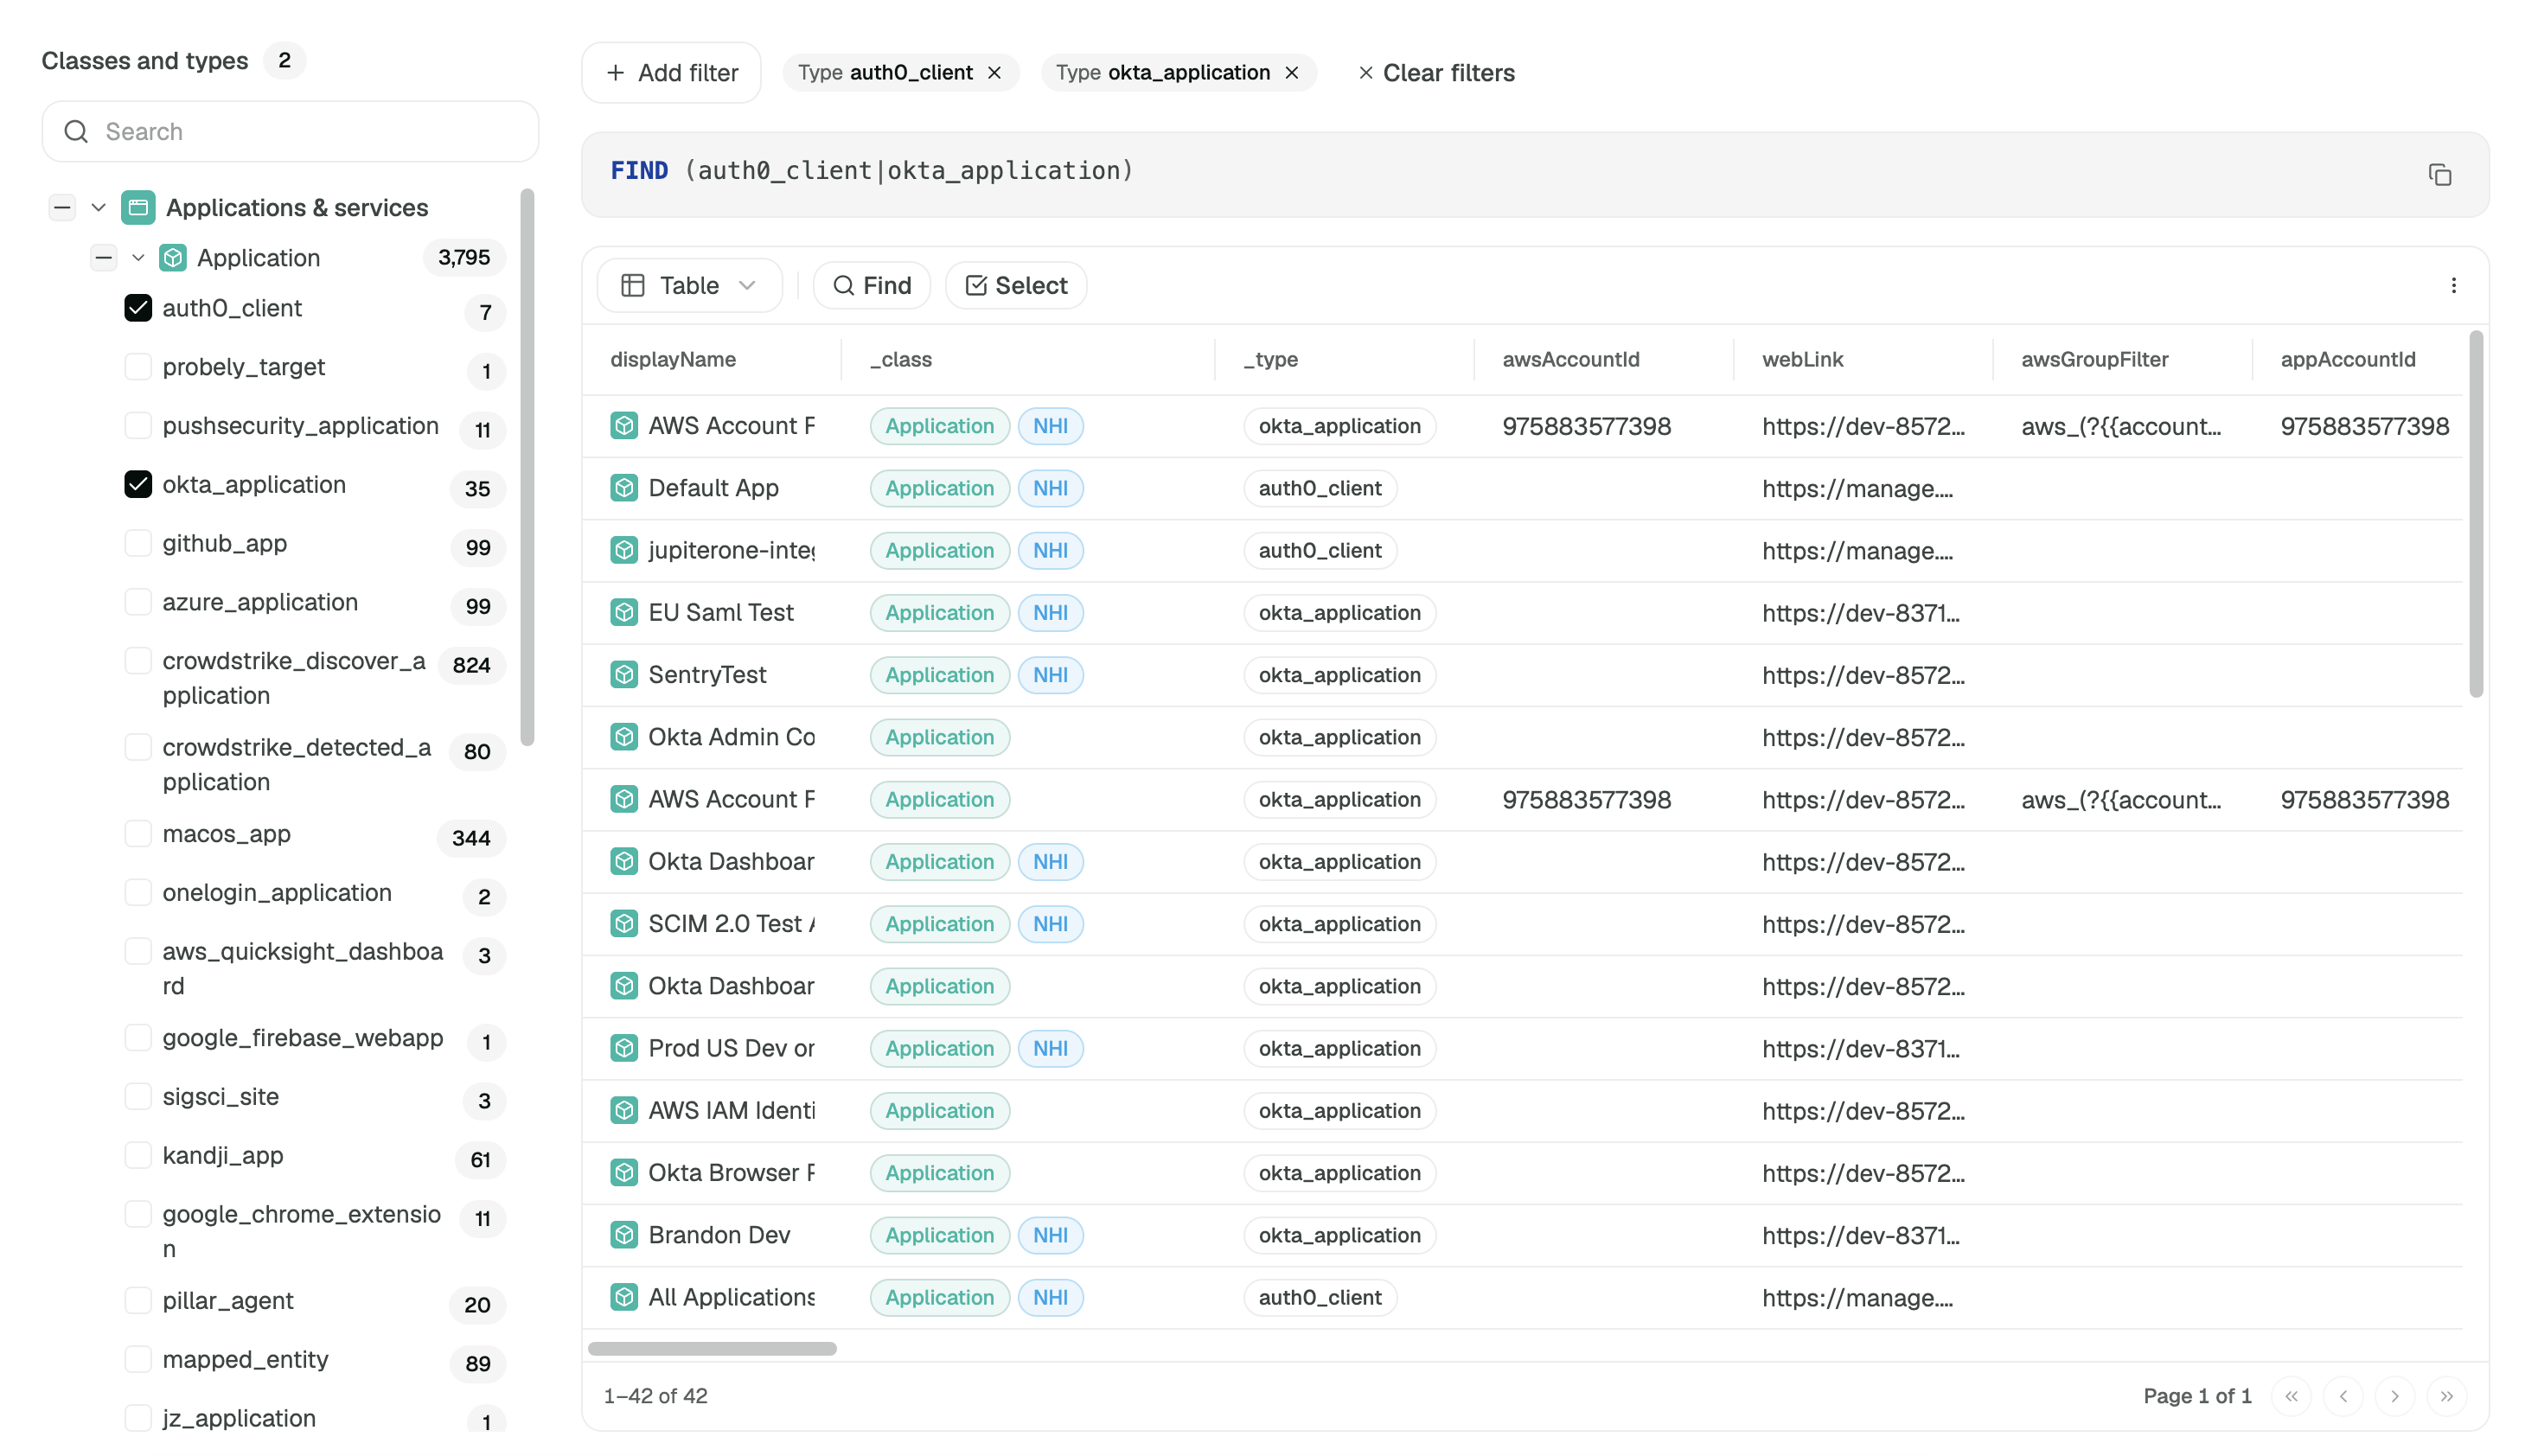Check the pushsecurity_application checkbox

coord(138,426)
